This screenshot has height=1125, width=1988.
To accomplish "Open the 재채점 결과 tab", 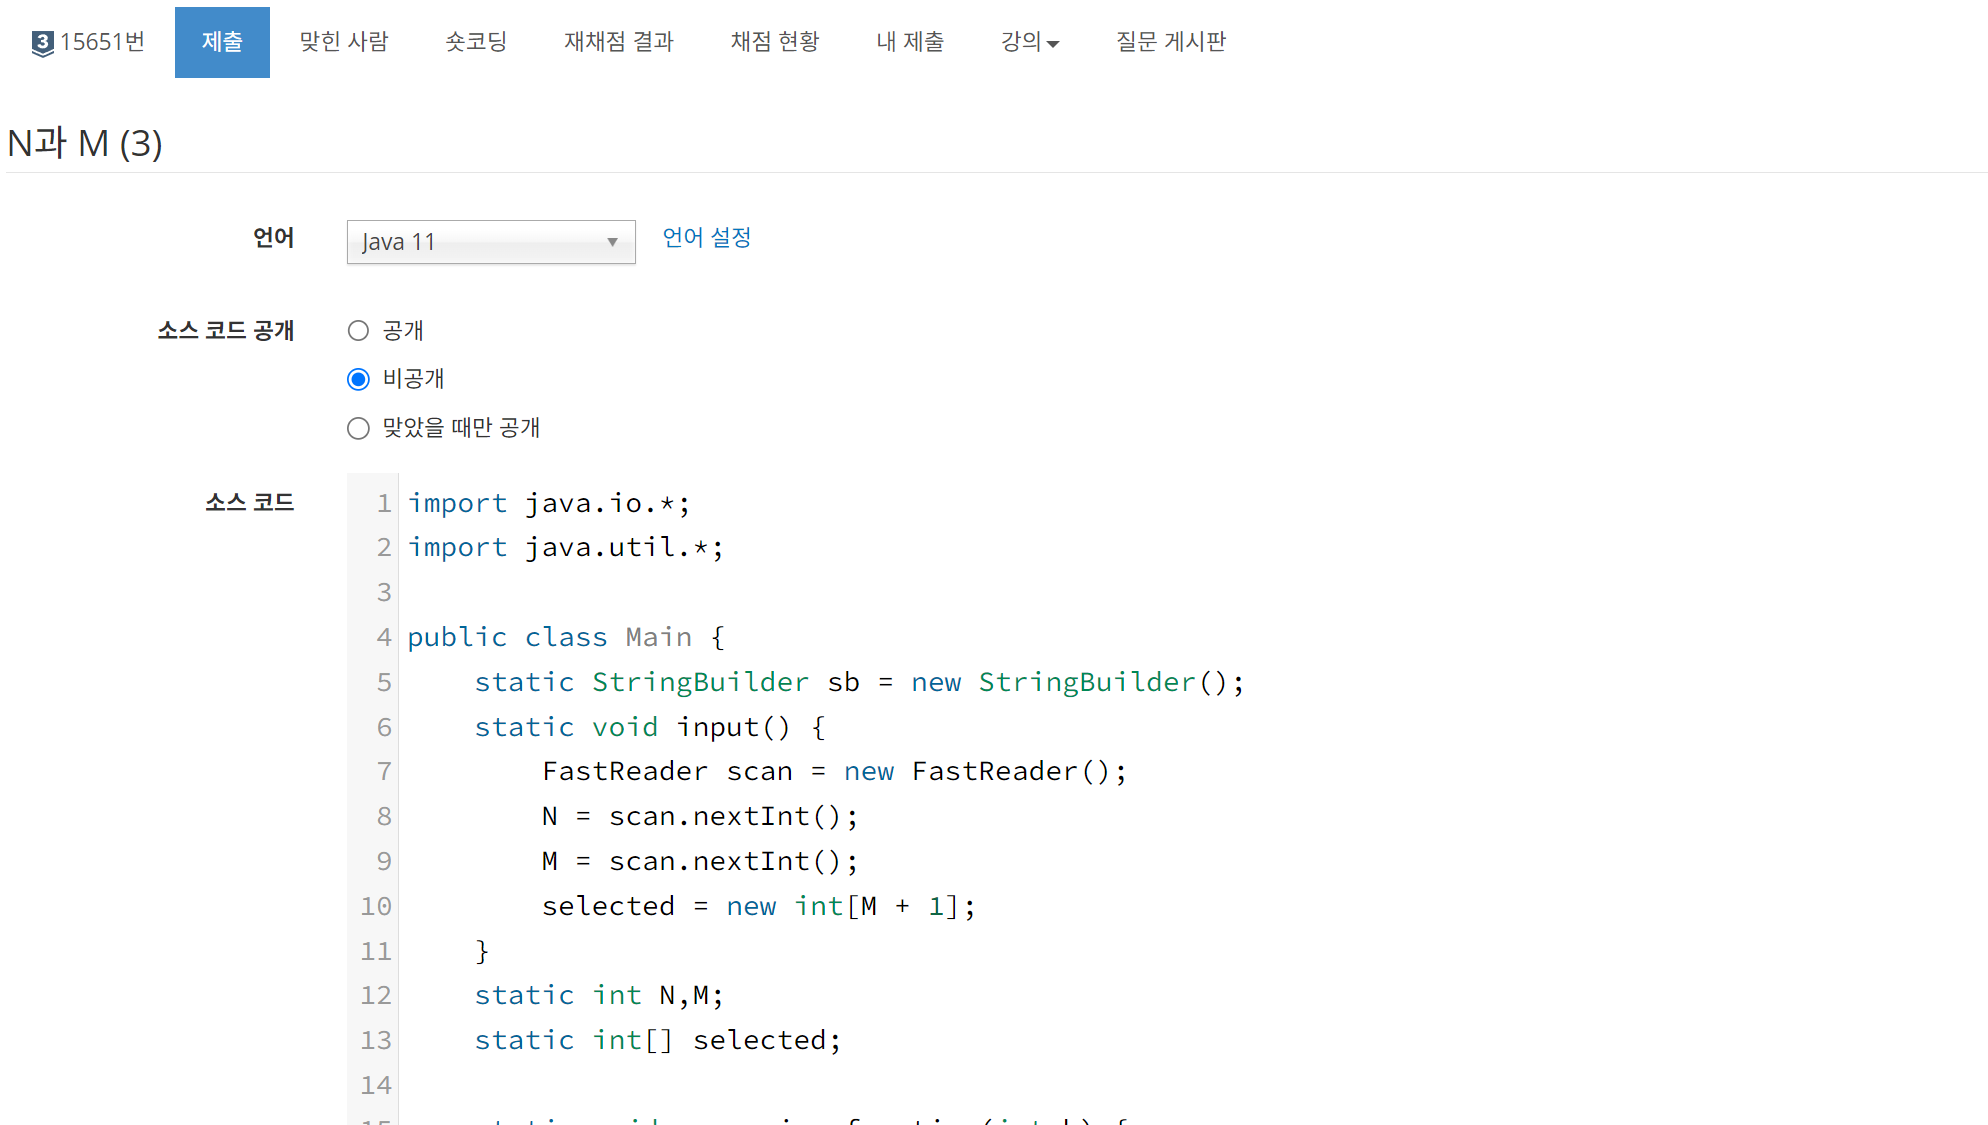I will pos(619,42).
